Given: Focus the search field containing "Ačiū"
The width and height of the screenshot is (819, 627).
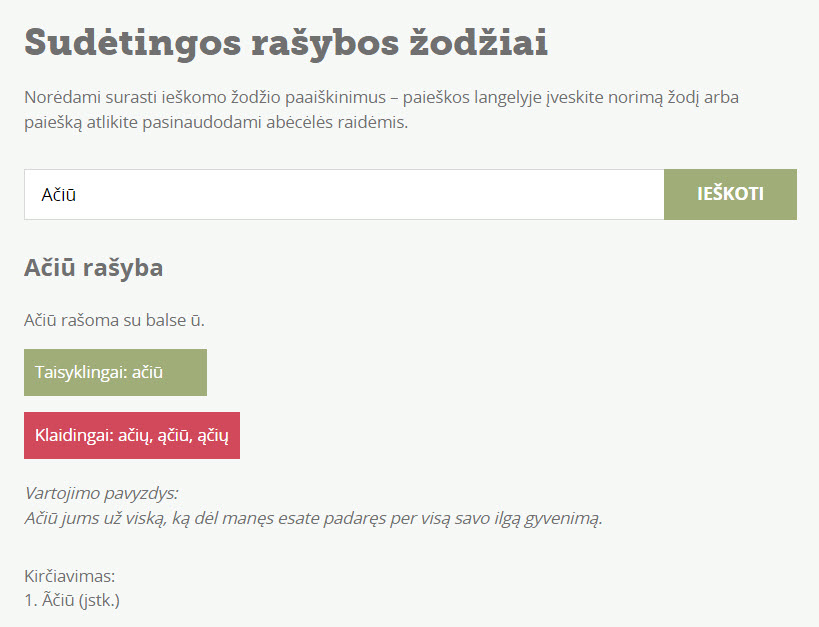Looking at the screenshot, I should (x=344, y=195).
